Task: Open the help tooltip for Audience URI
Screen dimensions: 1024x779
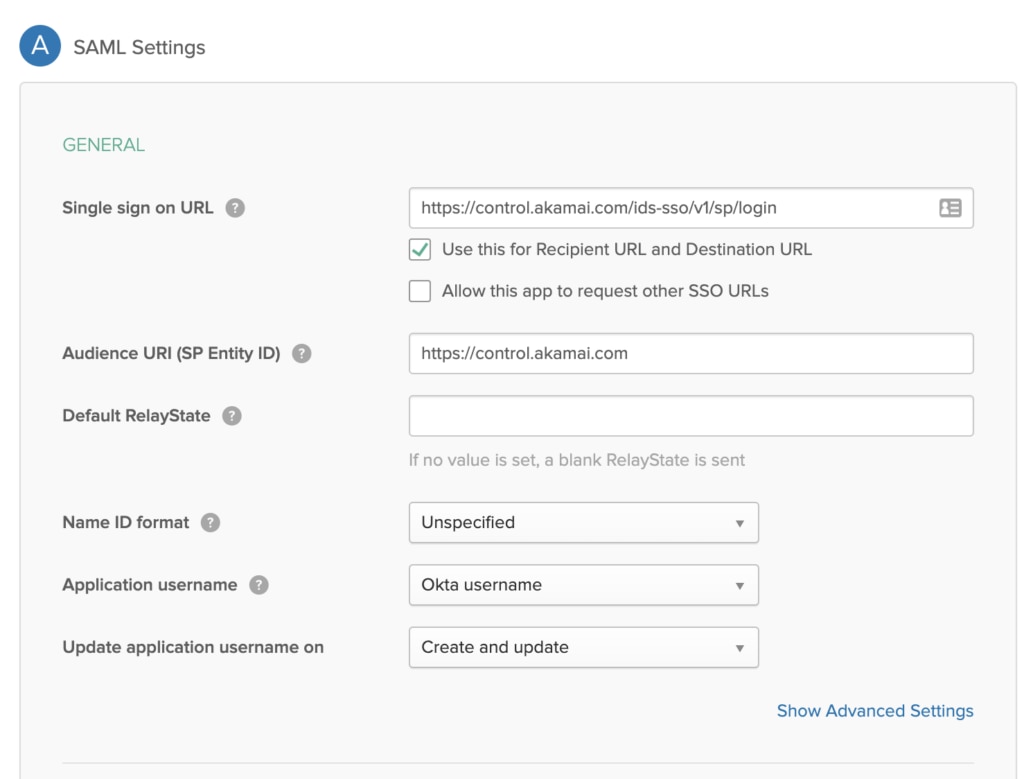Action: (x=302, y=352)
